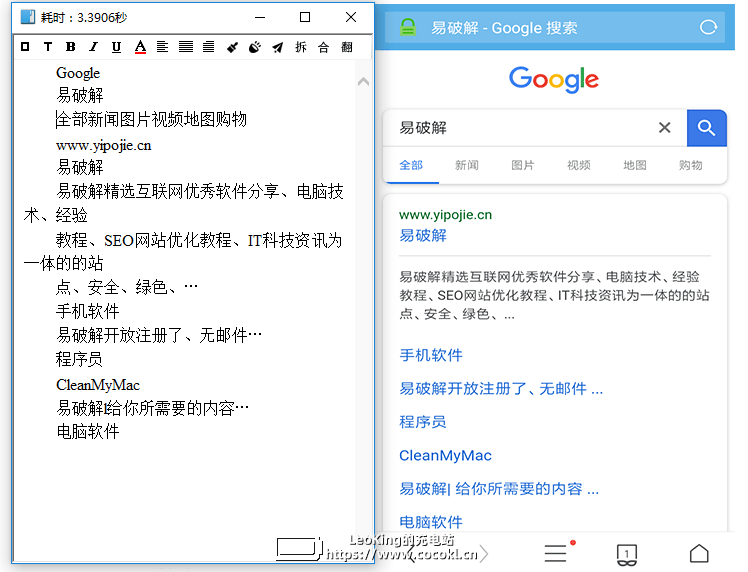Maximize the OCR result window

[305, 17]
